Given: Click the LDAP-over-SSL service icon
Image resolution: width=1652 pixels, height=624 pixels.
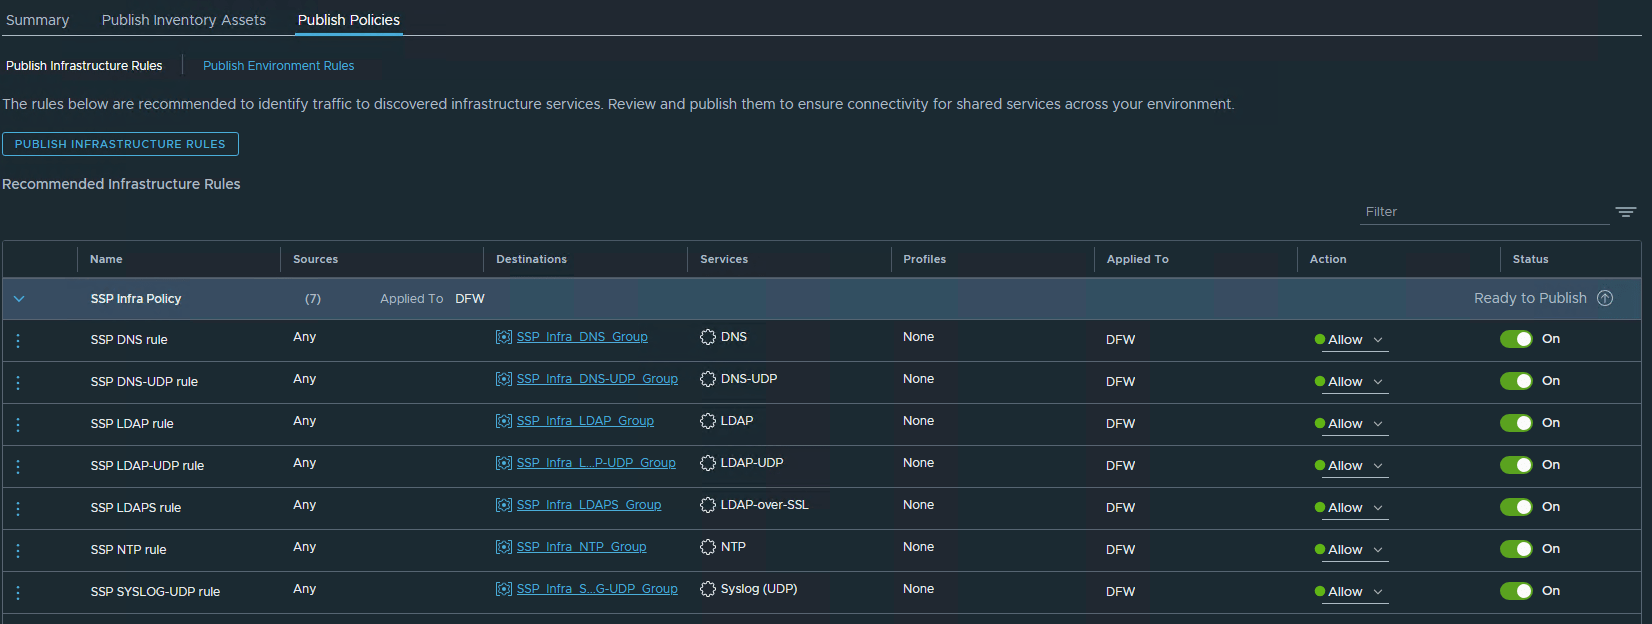Looking at the screenshot, I should click(708, 505).
